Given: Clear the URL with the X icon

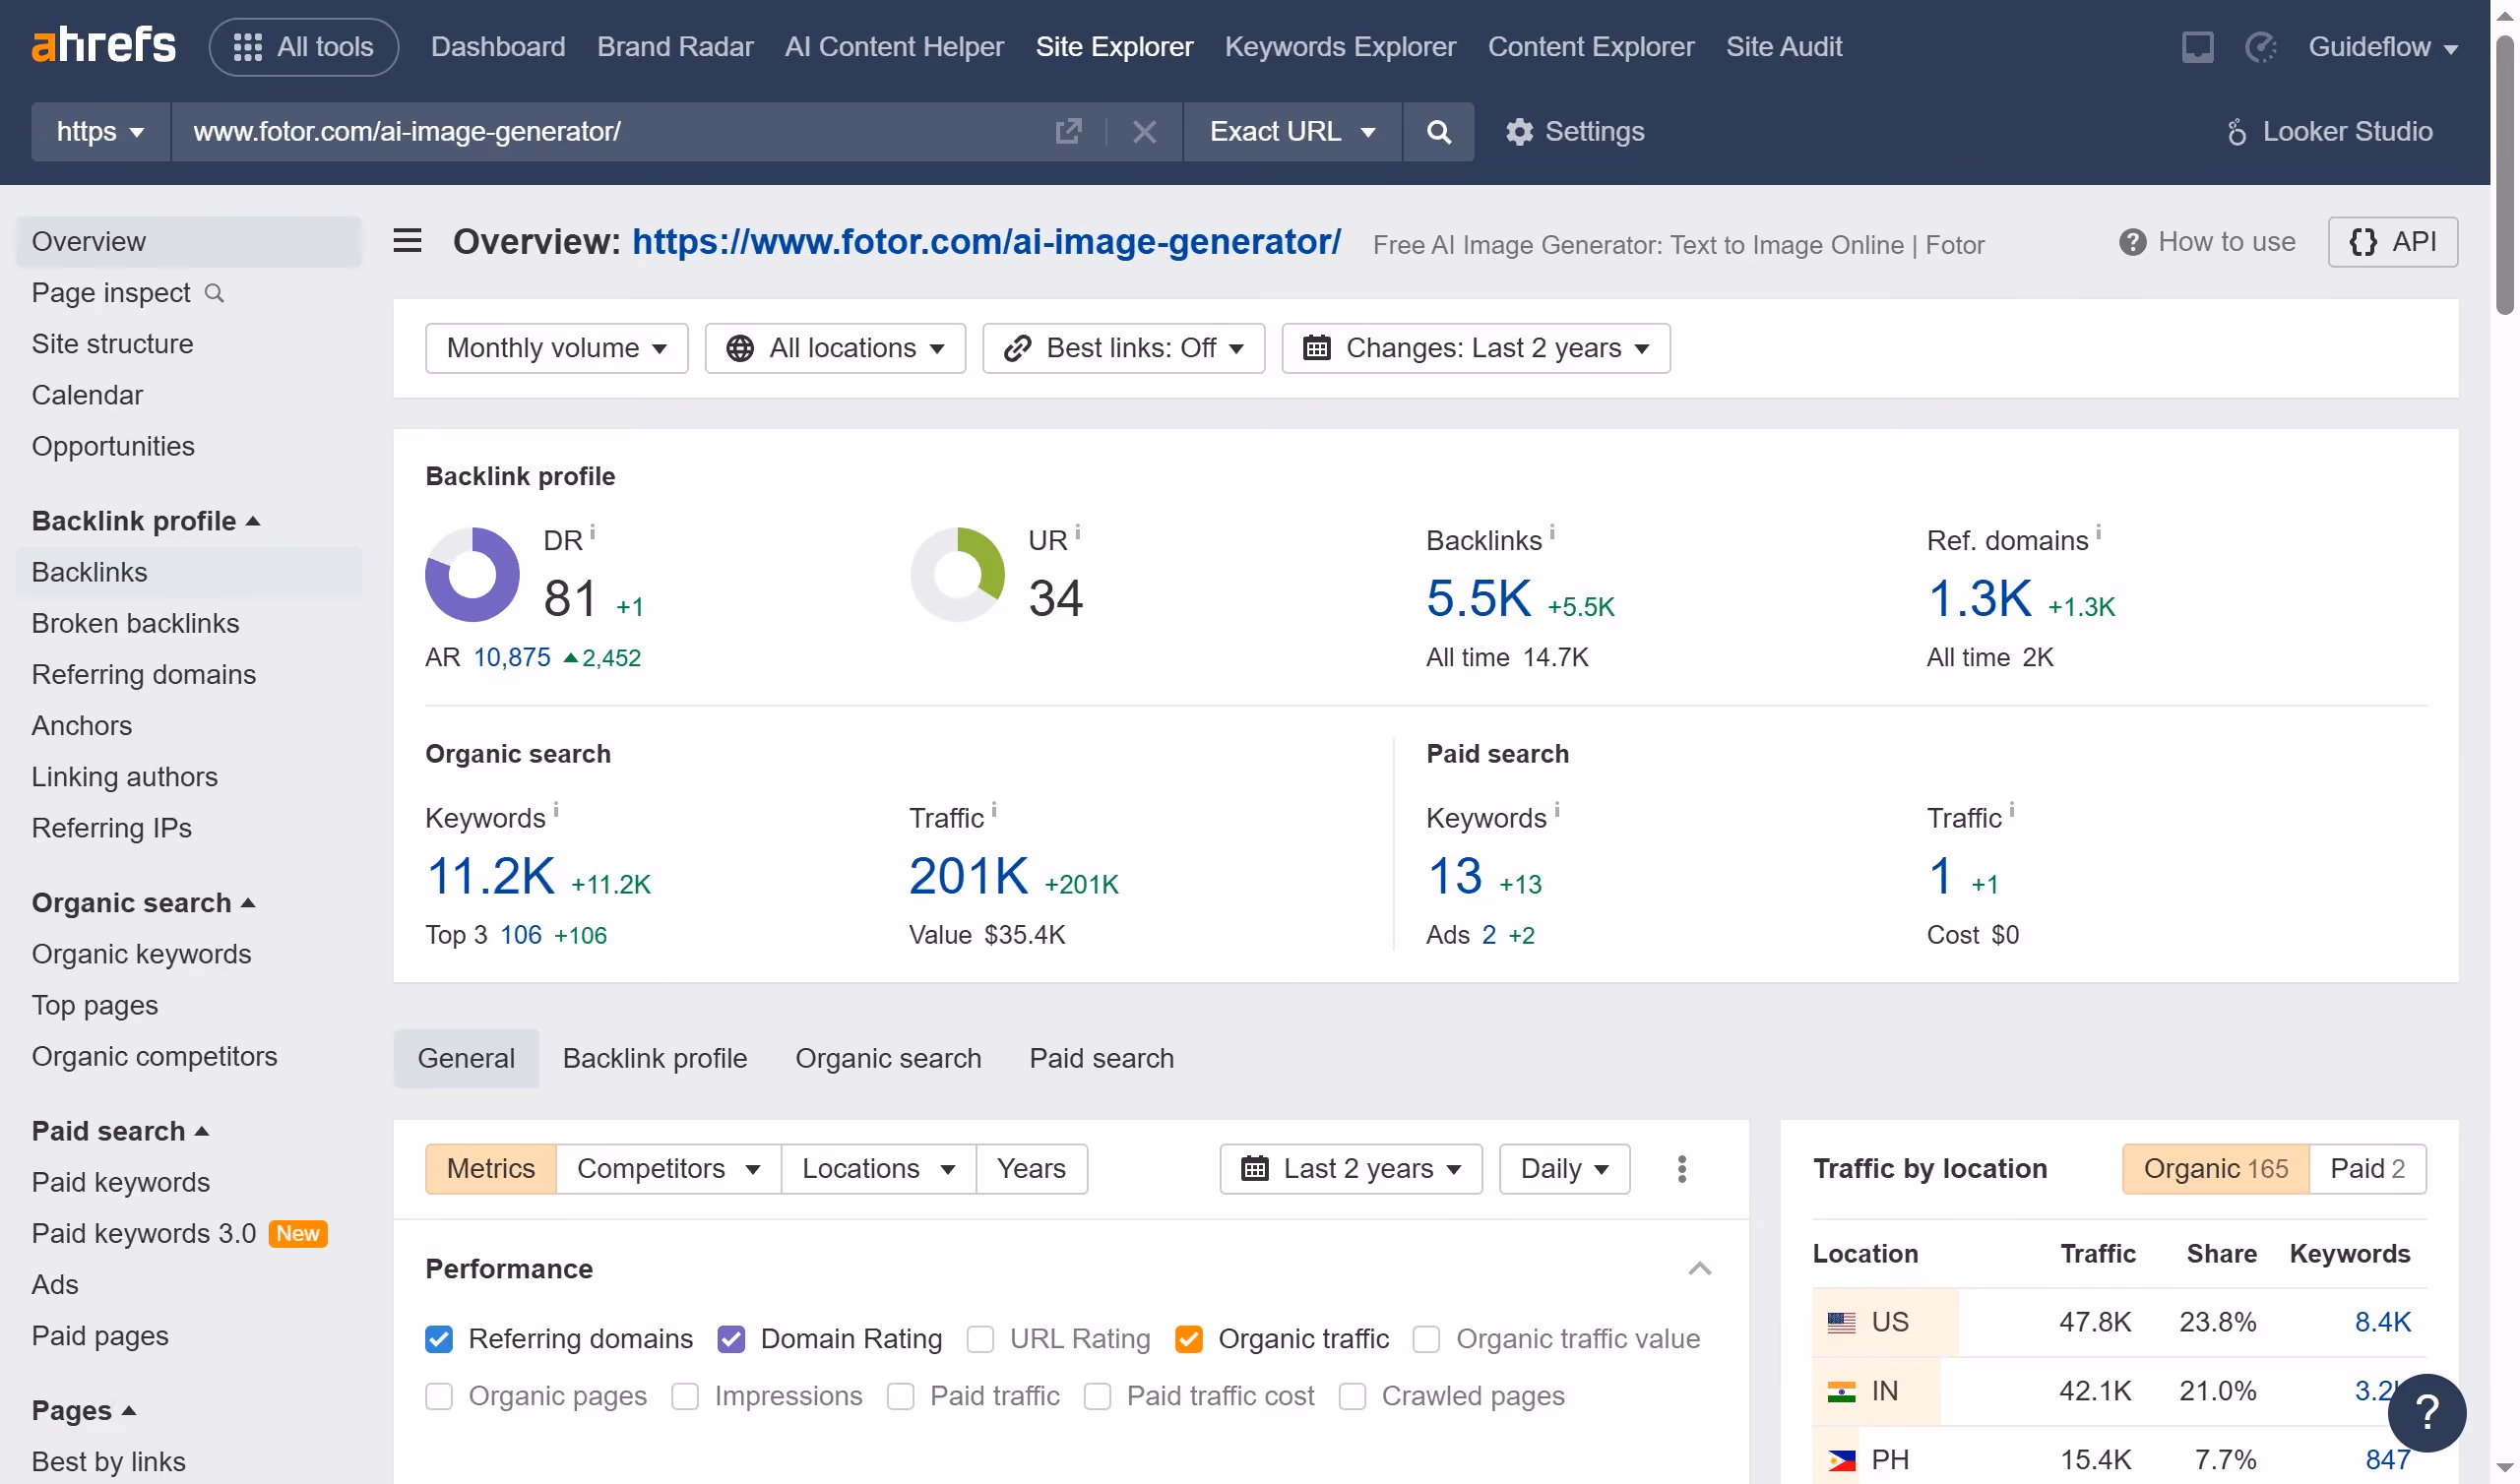Looking at the screenshot, I should coord(1144,131).
